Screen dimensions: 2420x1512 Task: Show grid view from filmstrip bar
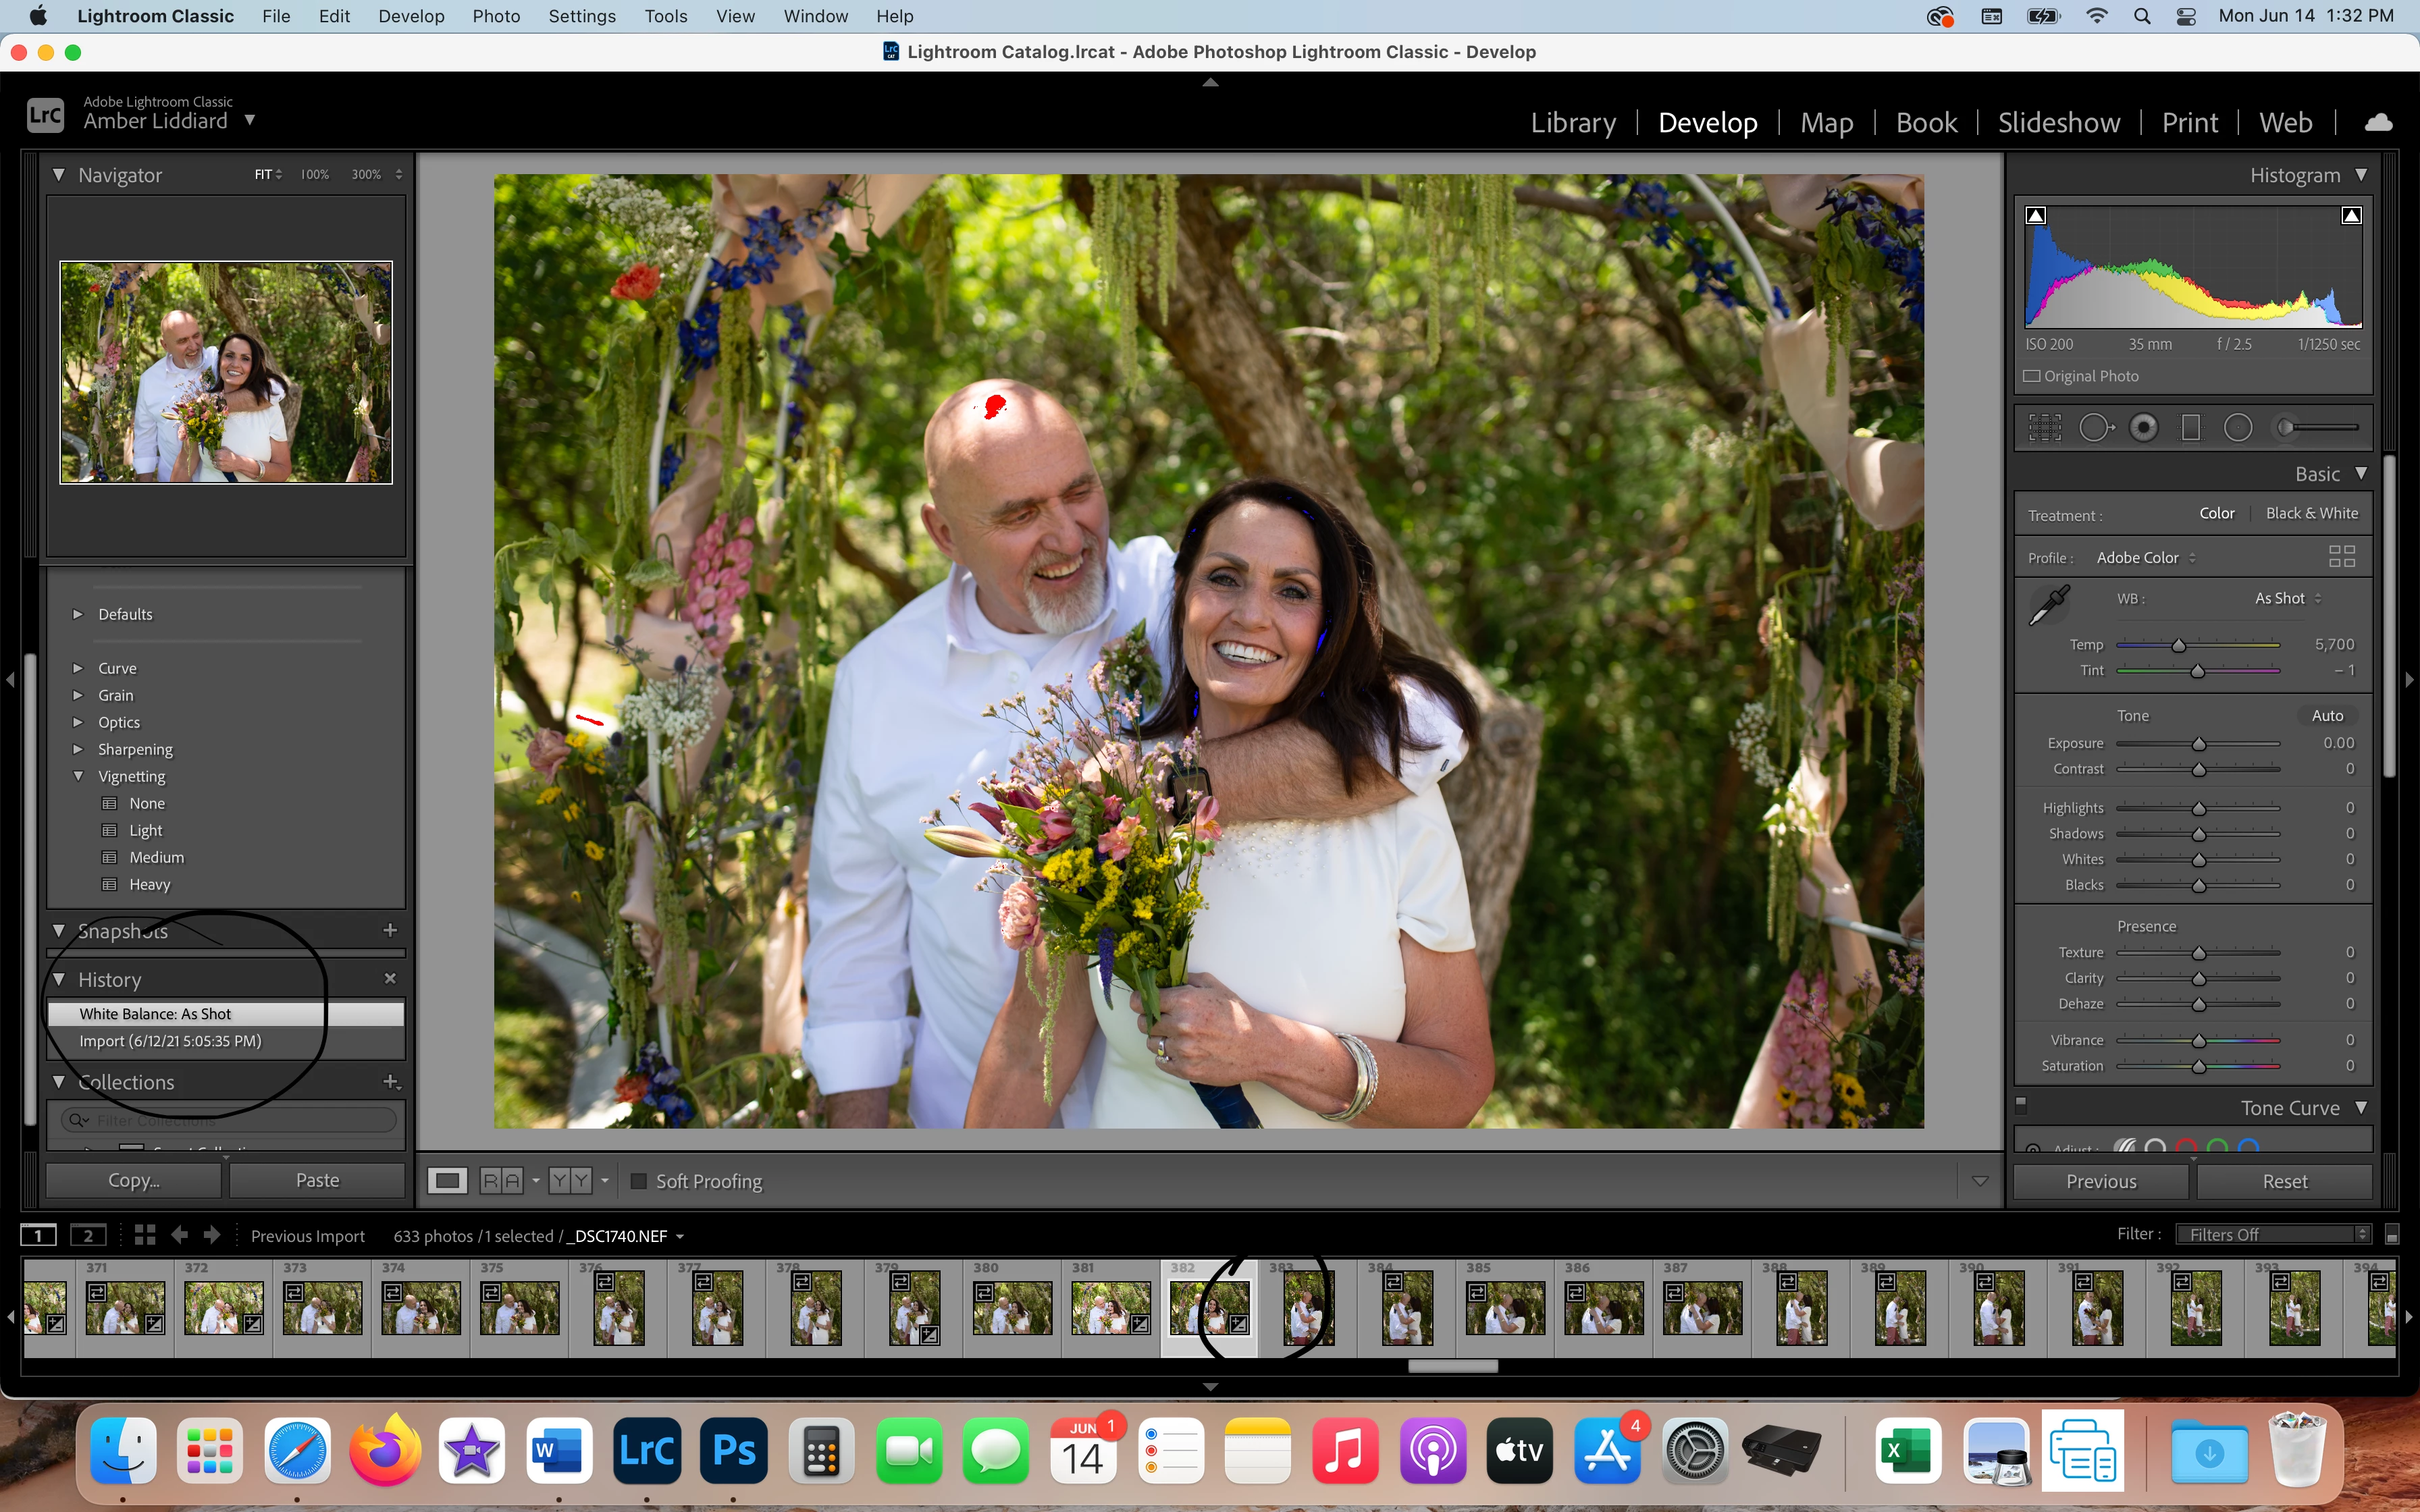[x=145, y=1235]
